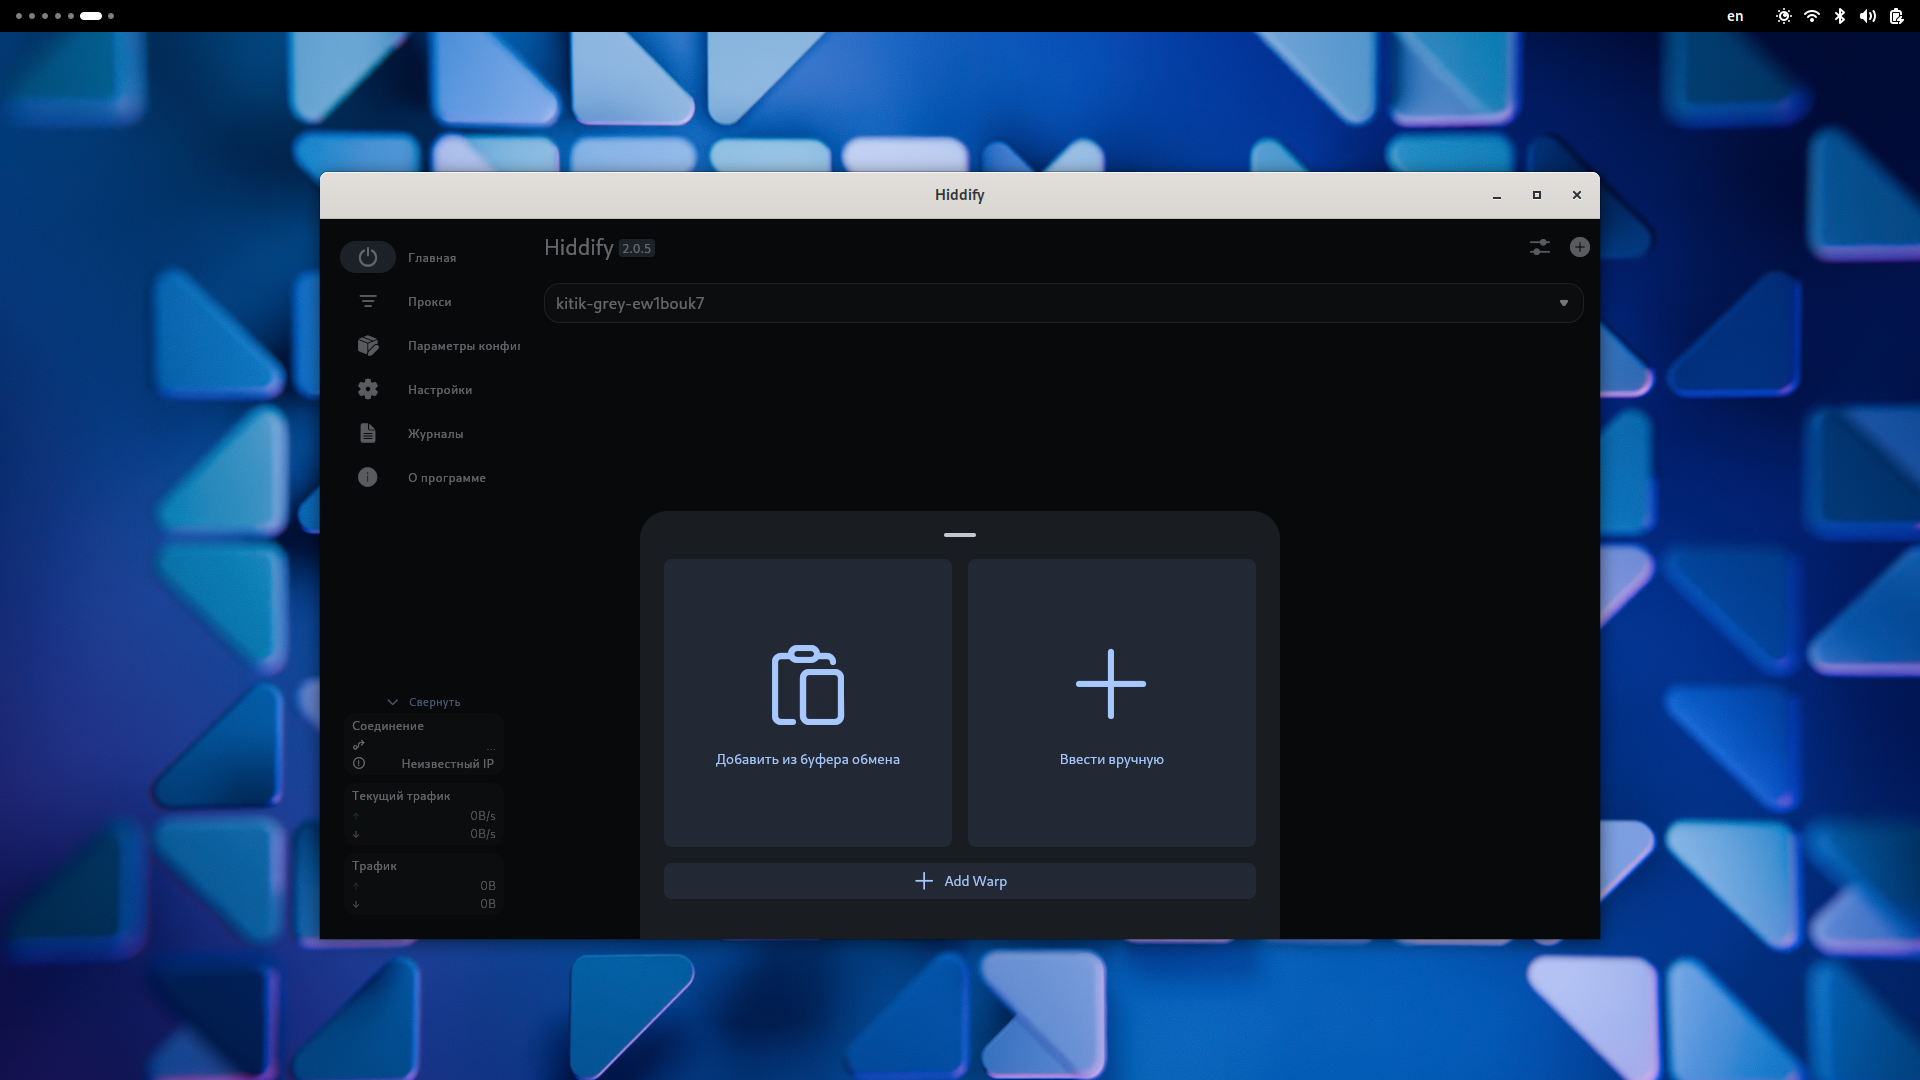This screenshot has width=1920, height=1080.
Task: Close the Hiddify window
Action: tap(1577, 195)
